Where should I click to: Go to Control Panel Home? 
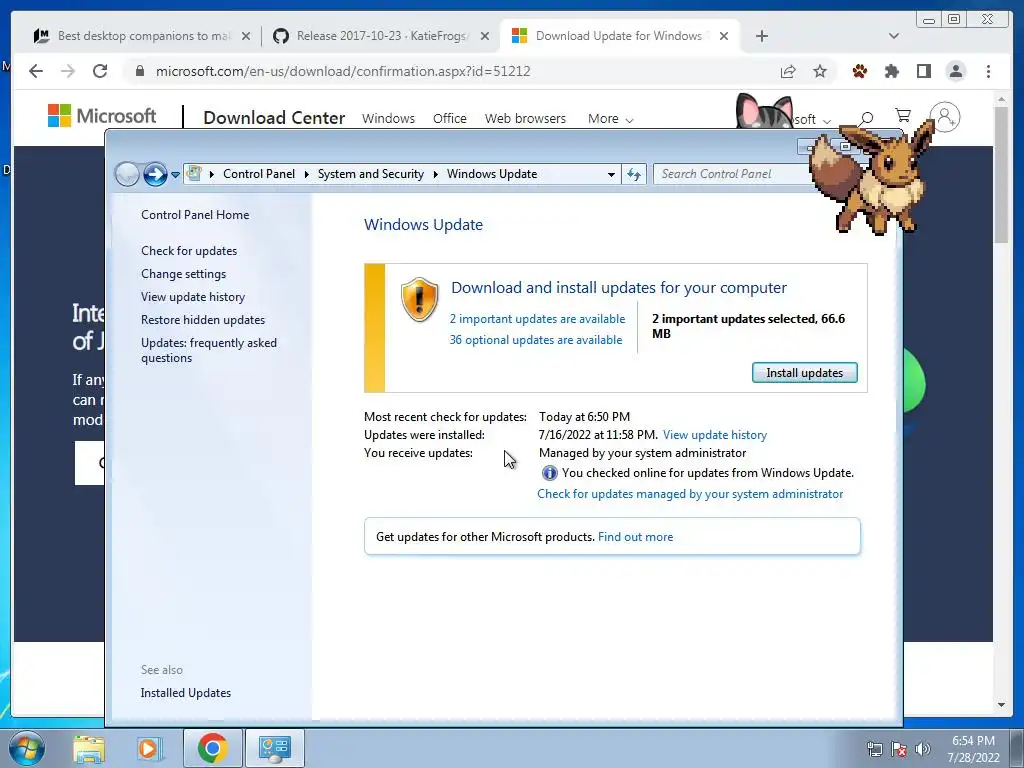tap(195, 215)
